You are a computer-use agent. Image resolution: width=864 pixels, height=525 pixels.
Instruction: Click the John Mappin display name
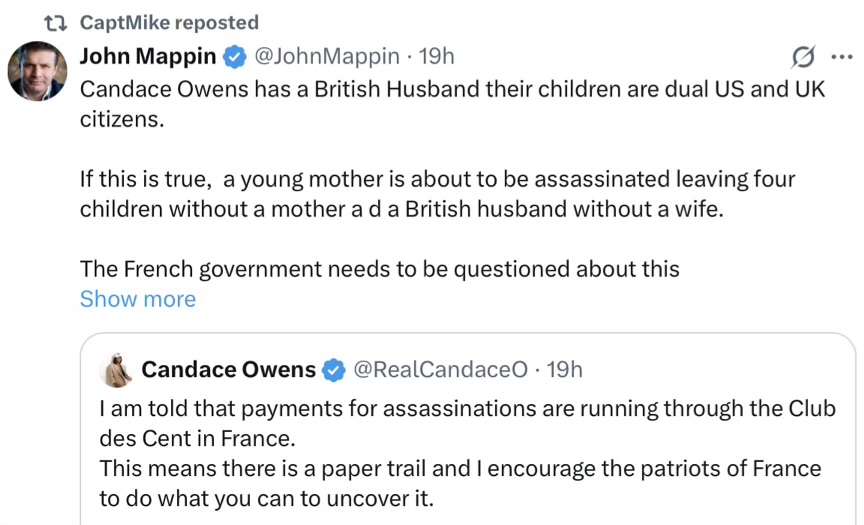(x=148, y=56)
